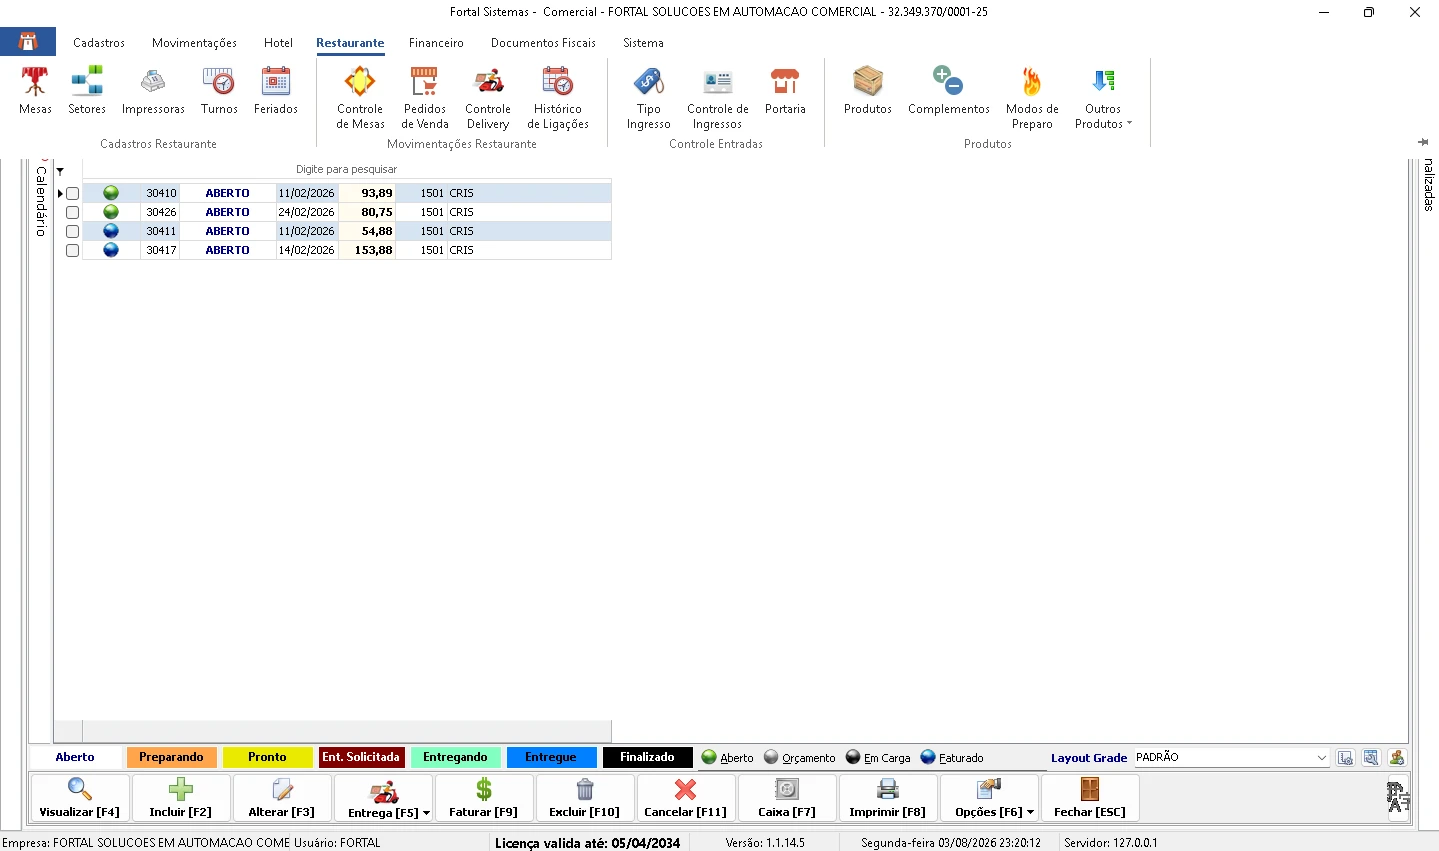Open Tipo Ingresso
Image resolution: width=1439 pixels, height=851 pixels.
pos(649,97)
